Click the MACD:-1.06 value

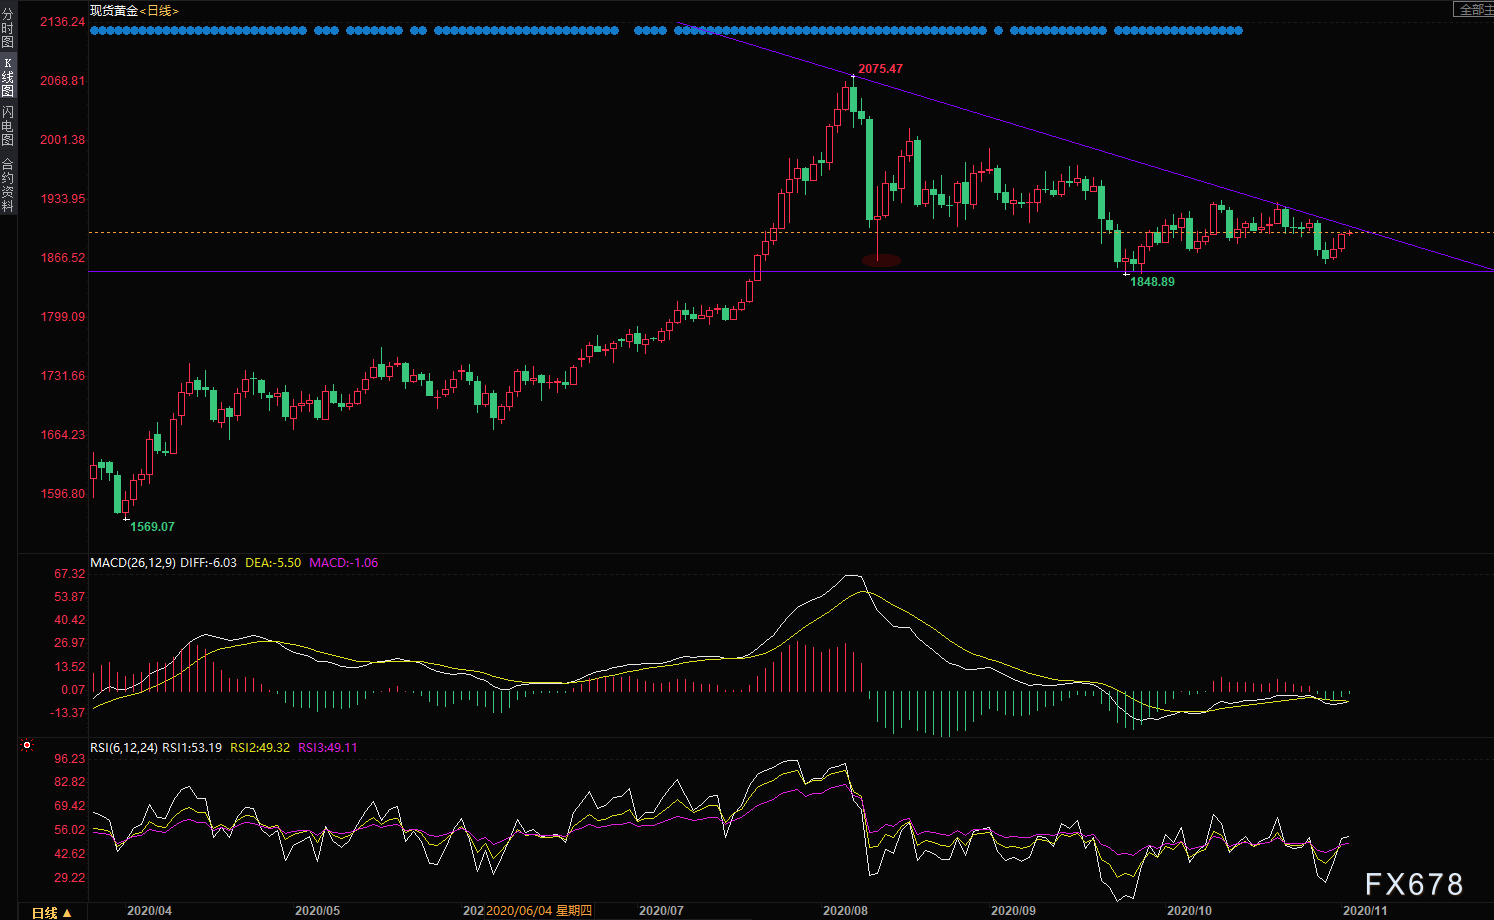(343, 563)
